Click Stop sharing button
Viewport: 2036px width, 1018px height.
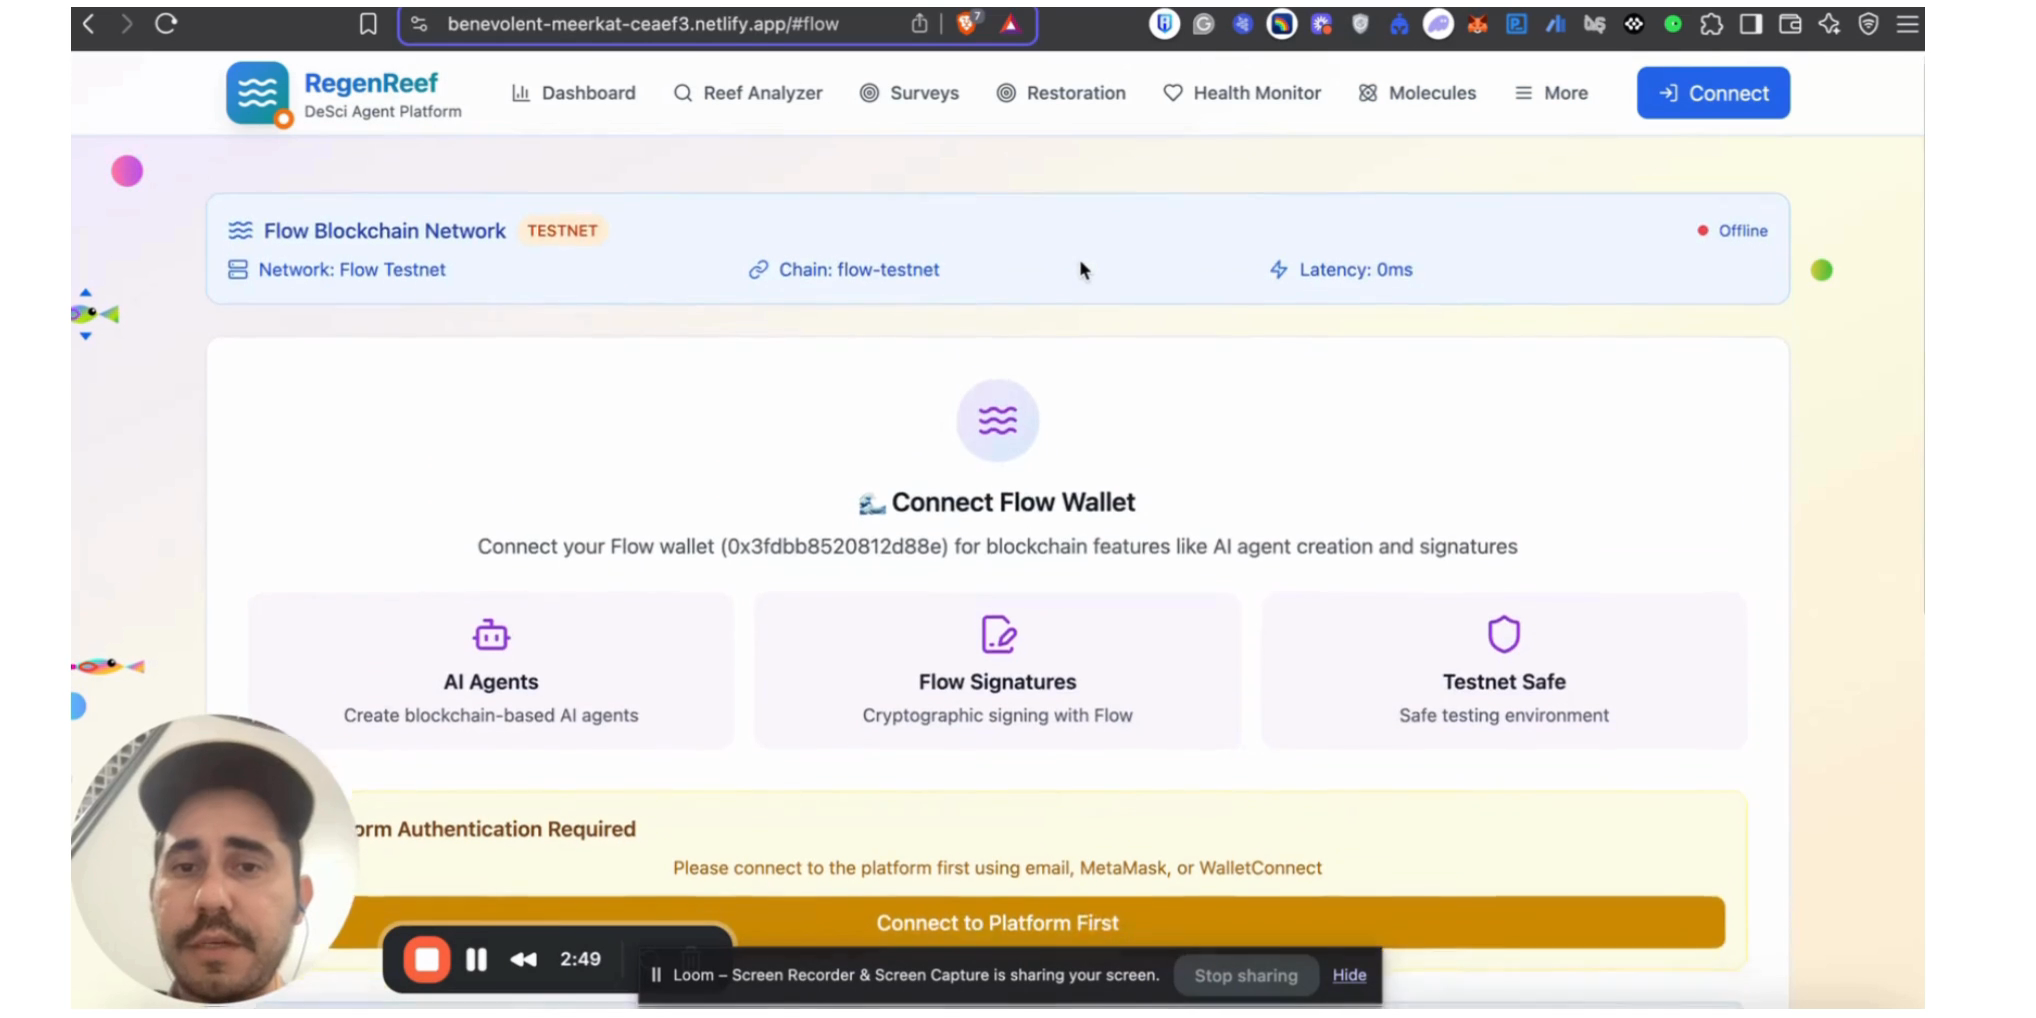(1245, 976)
